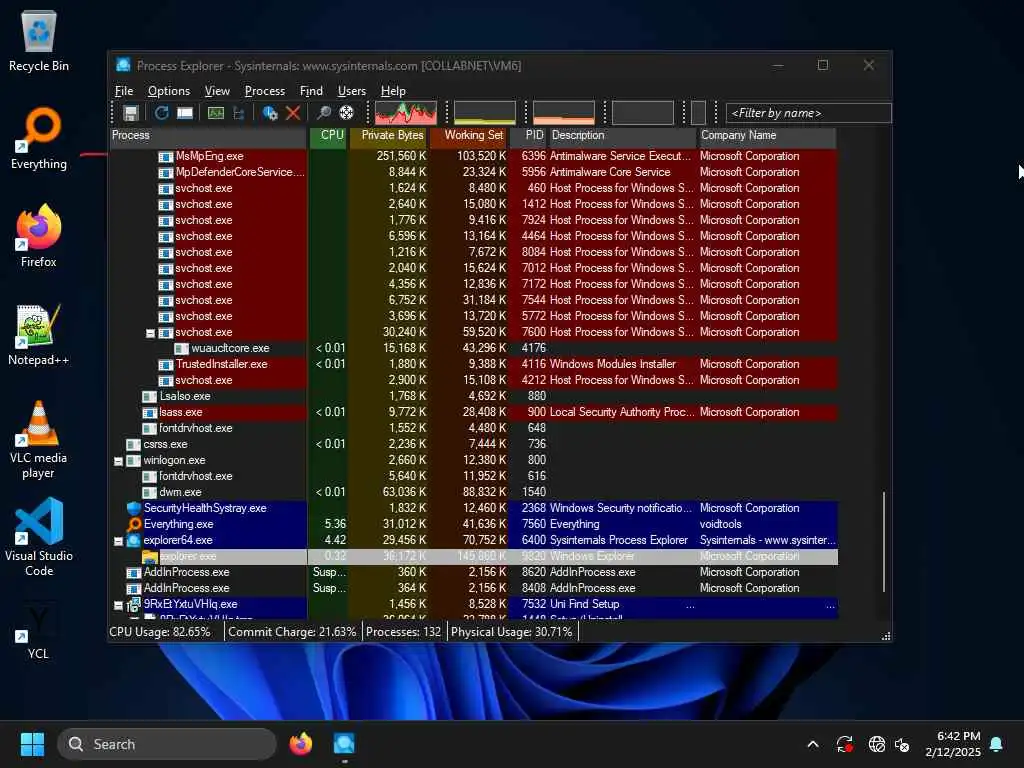1024x768 pixels.
Task: Click the red X Kill Process icon
Action: coord(293,113)
